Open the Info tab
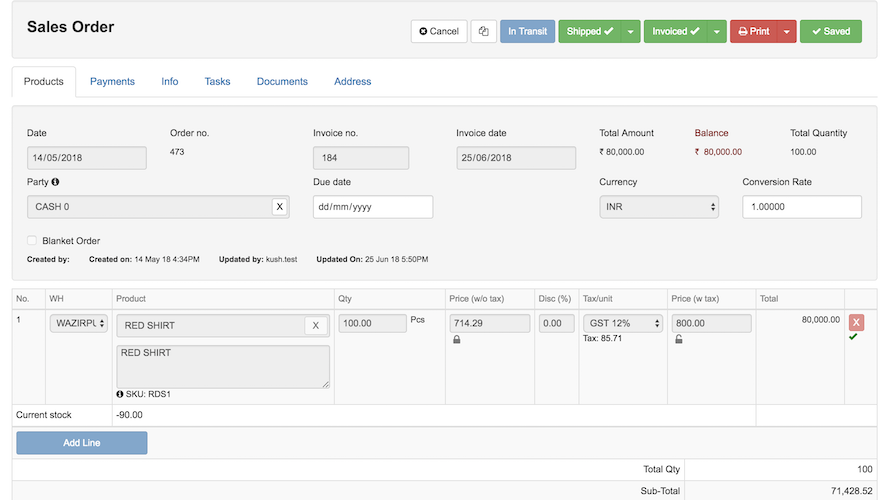890x500 pixels. coord(170,81)
